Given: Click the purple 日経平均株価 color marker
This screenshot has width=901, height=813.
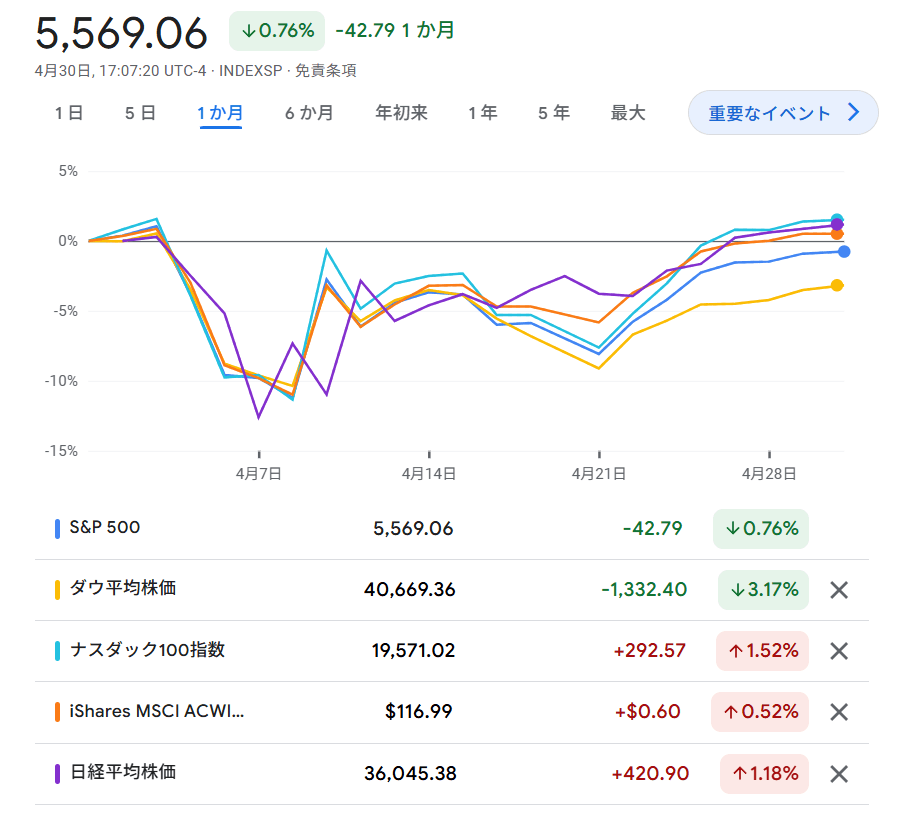Looking at the screenshot, I should (57, 774).
